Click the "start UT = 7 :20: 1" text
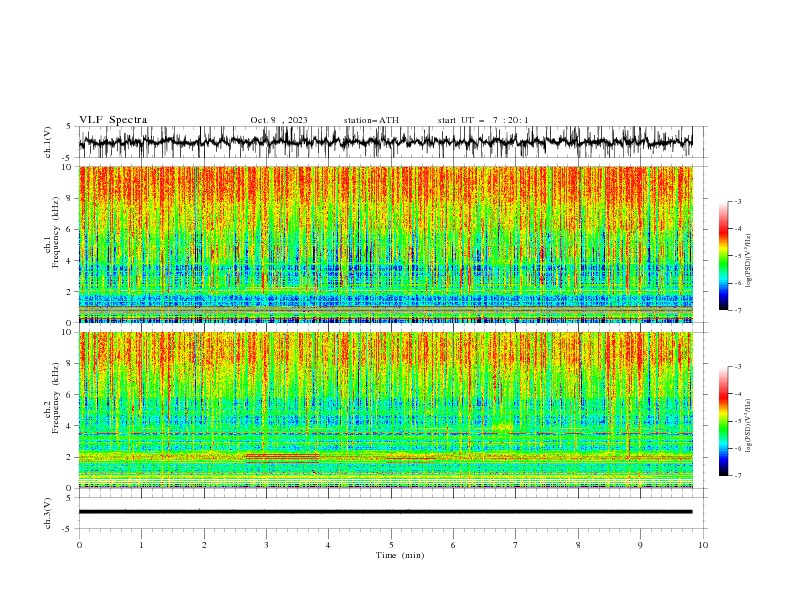 tap(483, 120)
